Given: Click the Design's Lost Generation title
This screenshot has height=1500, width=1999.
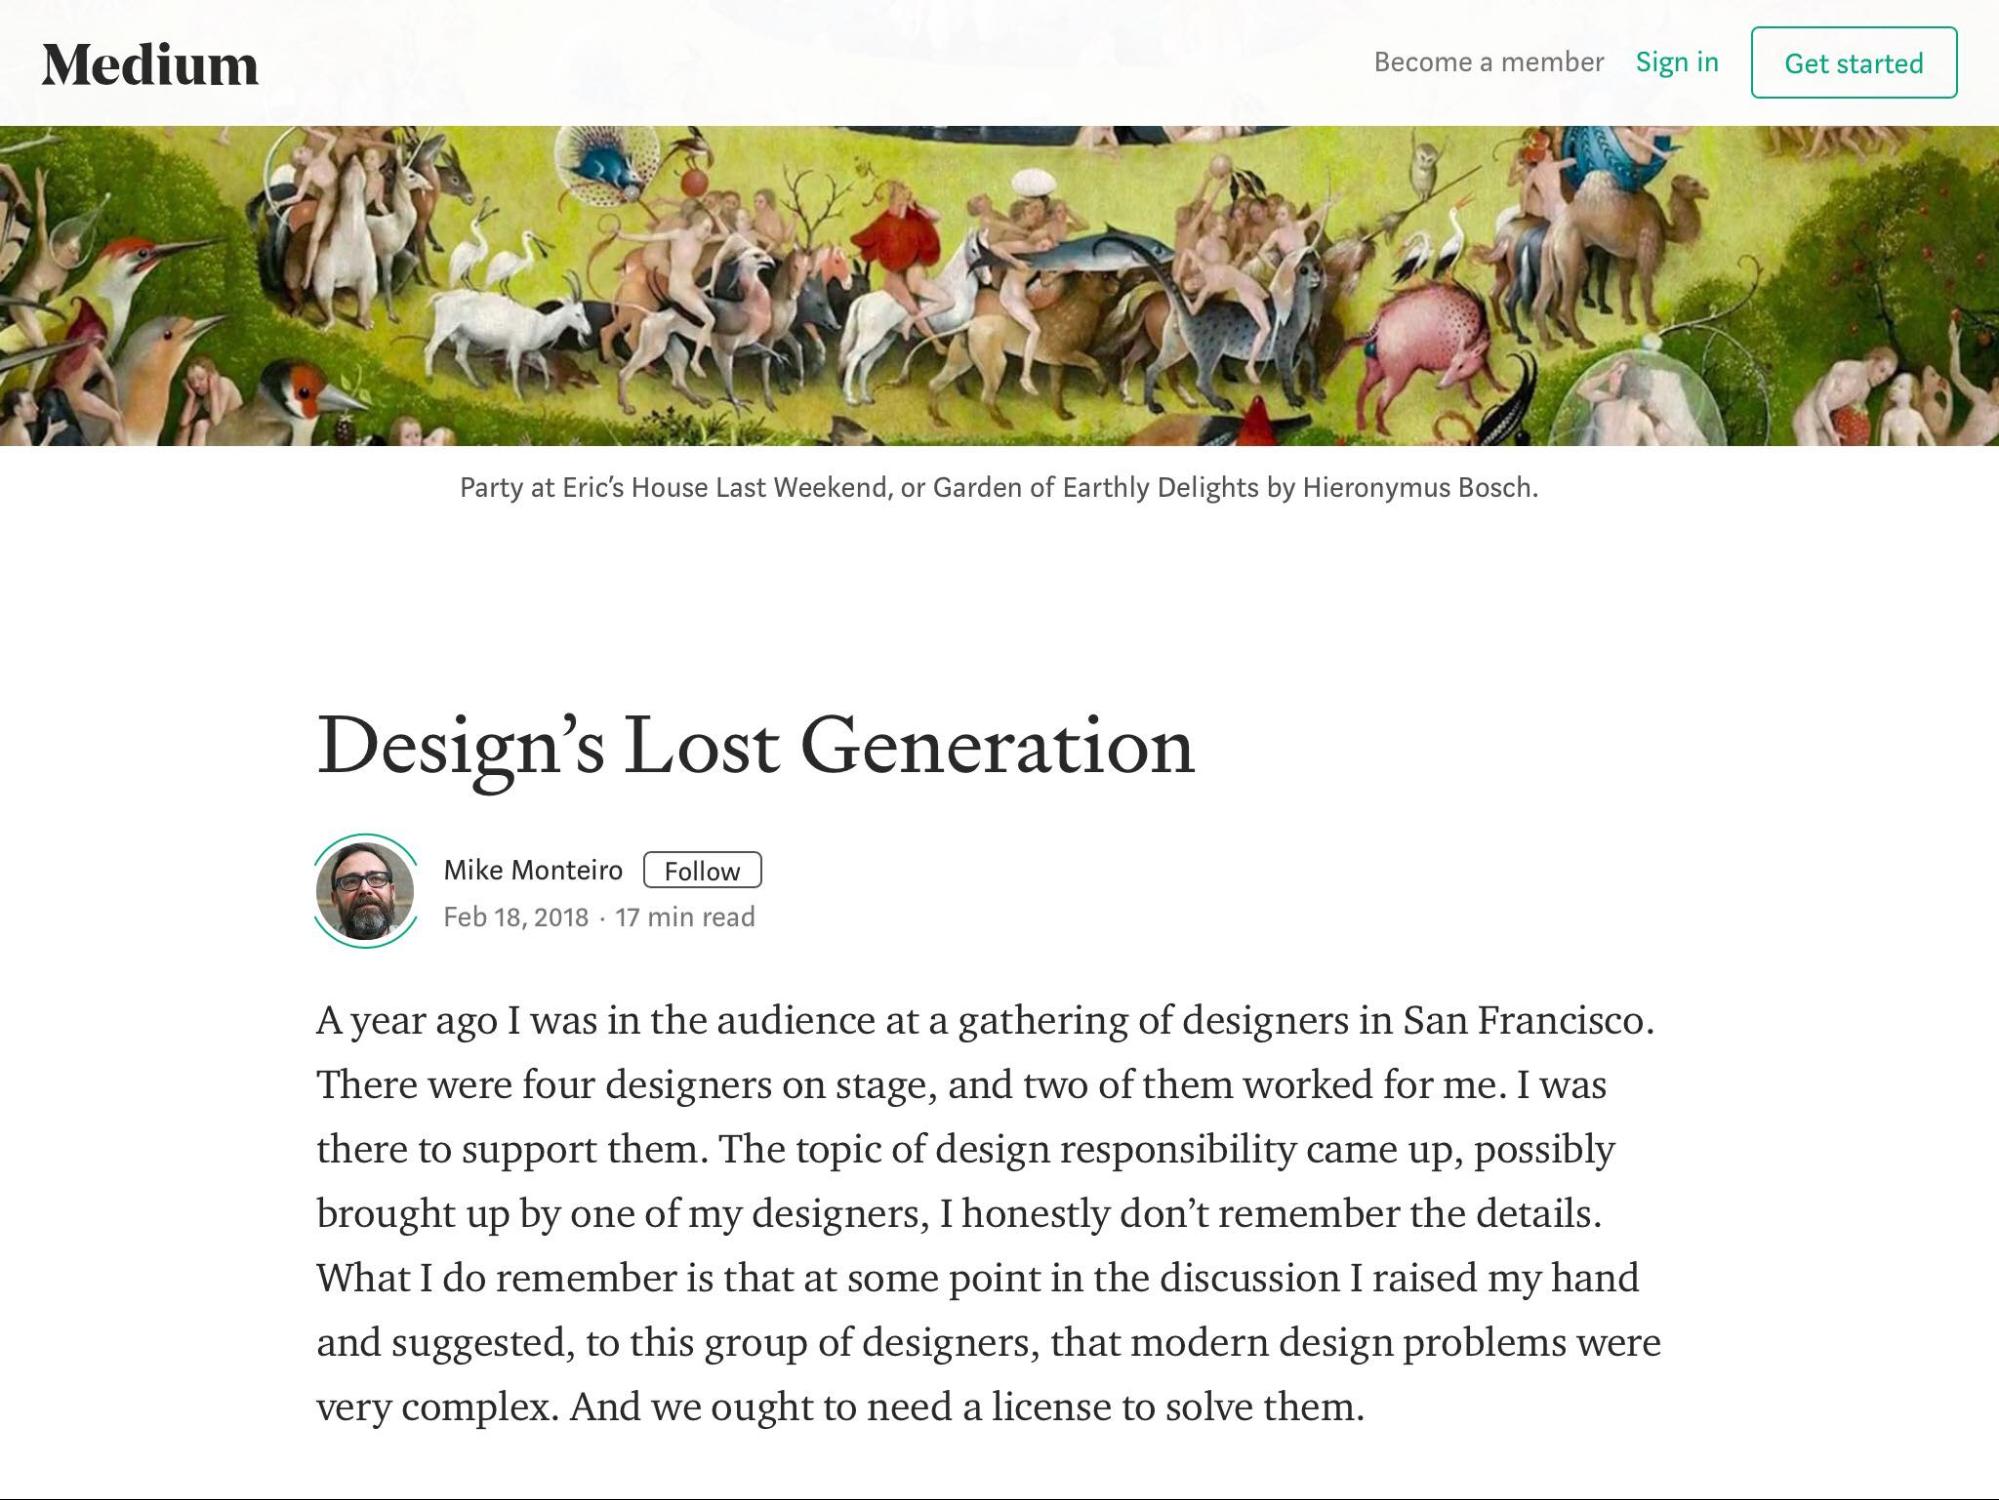Looking at the screenshot, I should pyautogui.click(x=756, y=747).
